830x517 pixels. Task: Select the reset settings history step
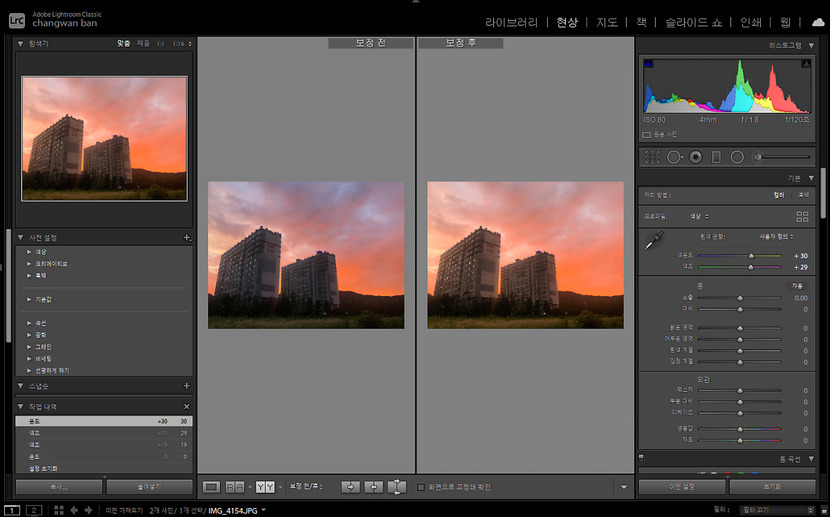point(104,468)
